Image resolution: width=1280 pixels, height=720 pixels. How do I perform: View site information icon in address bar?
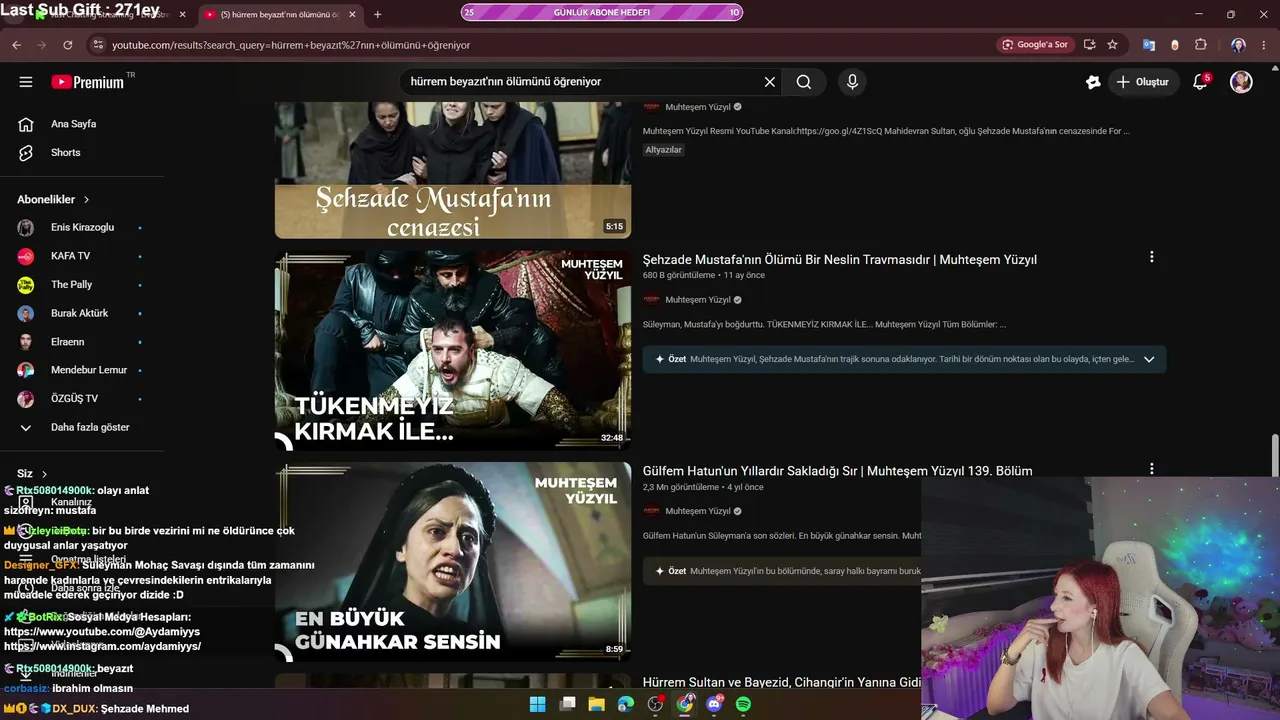(x=97, y=45)
